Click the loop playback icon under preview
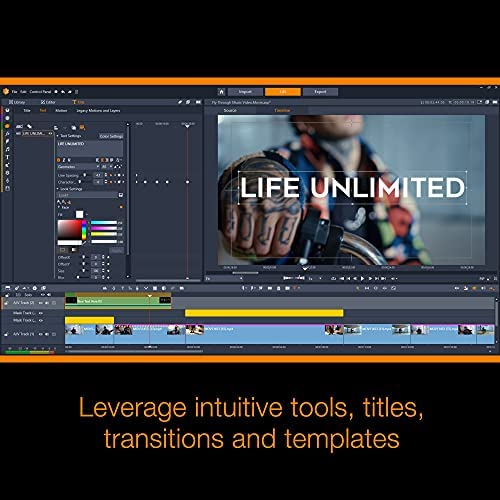The image size is (500, 500). pyautogui.click(x=333, y=278)
